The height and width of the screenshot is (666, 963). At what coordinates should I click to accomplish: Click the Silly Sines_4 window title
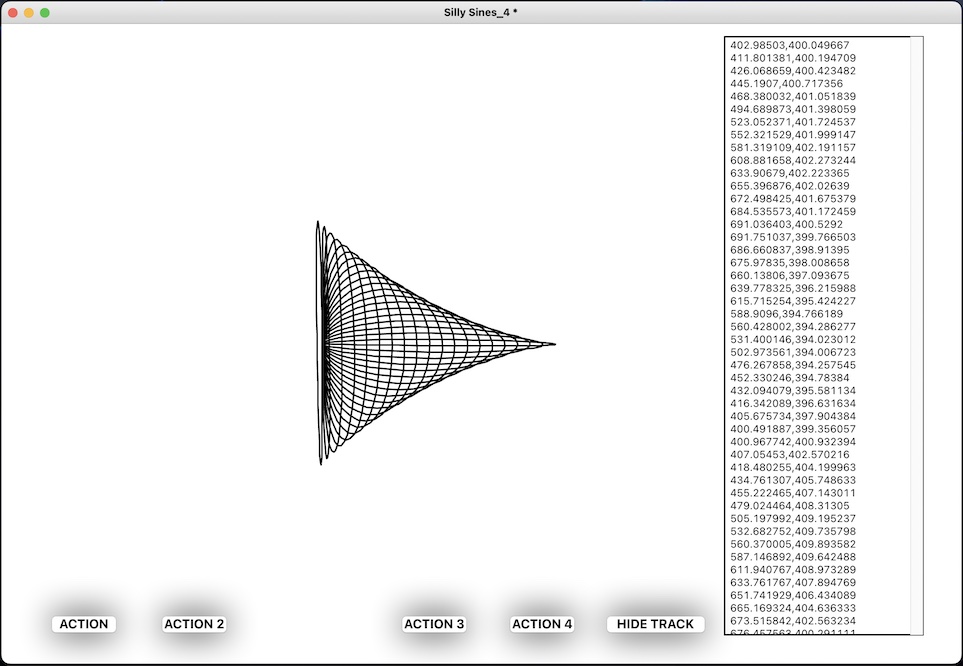pyautogui.click(x=481, y=12)
